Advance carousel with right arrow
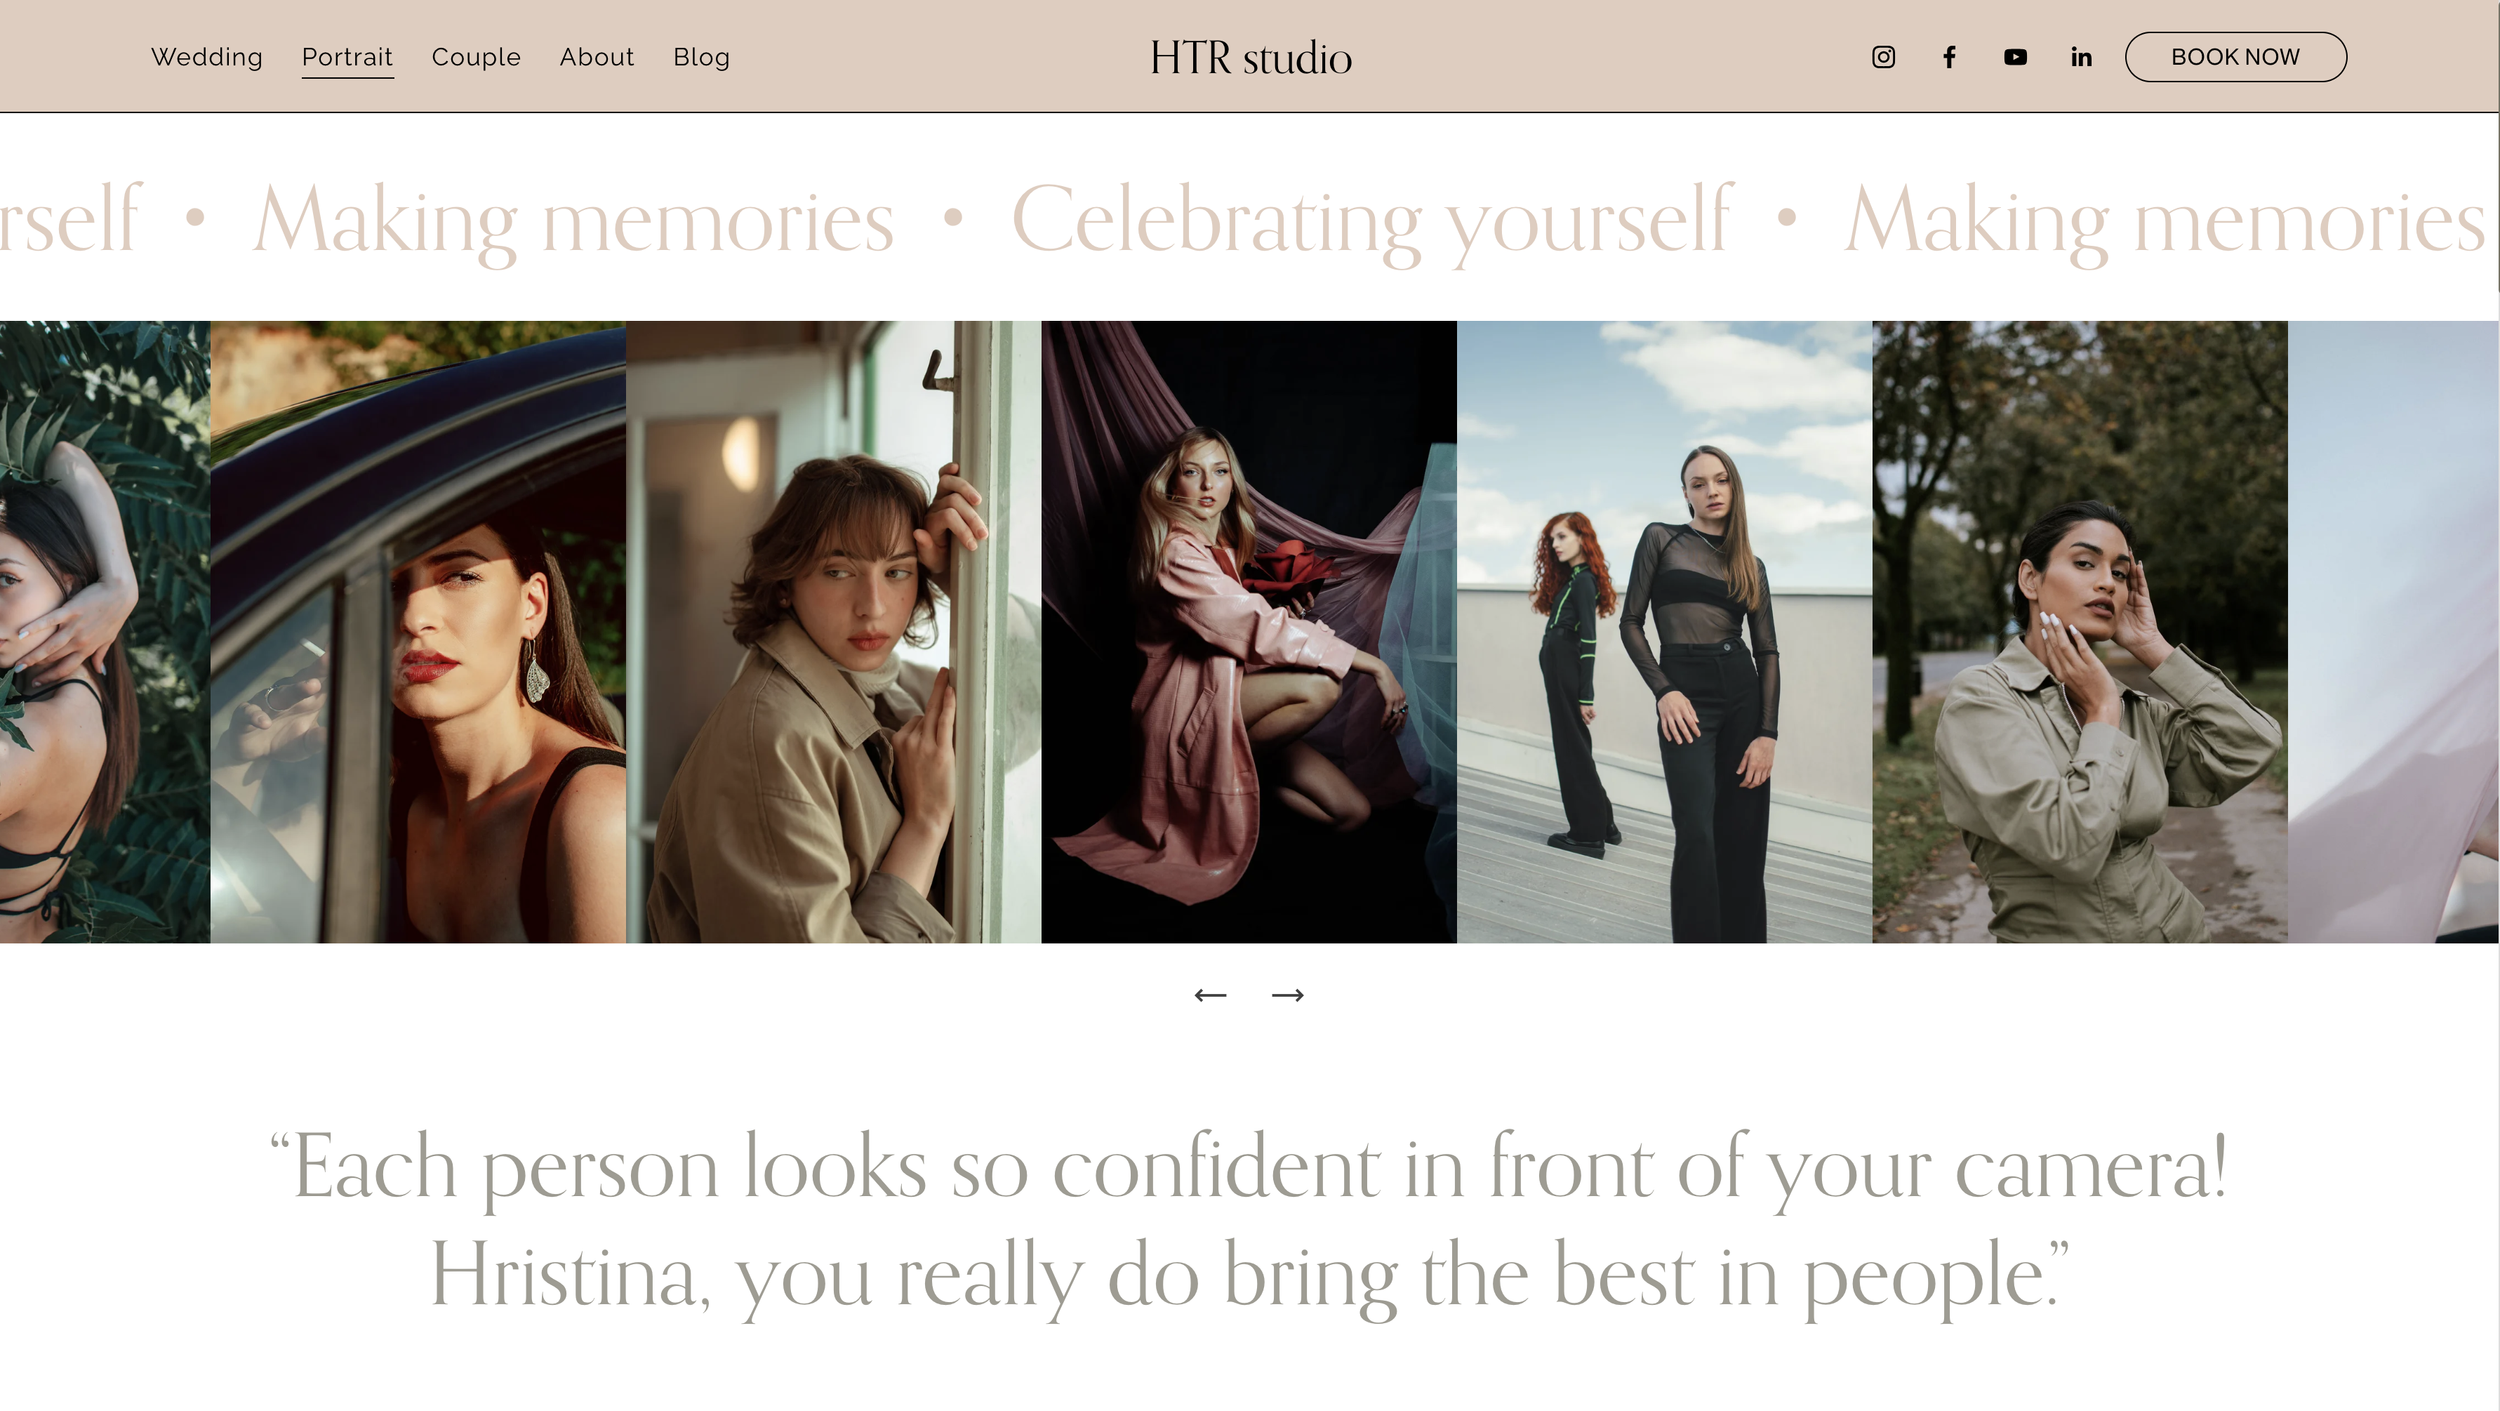 click(1287, 995)
